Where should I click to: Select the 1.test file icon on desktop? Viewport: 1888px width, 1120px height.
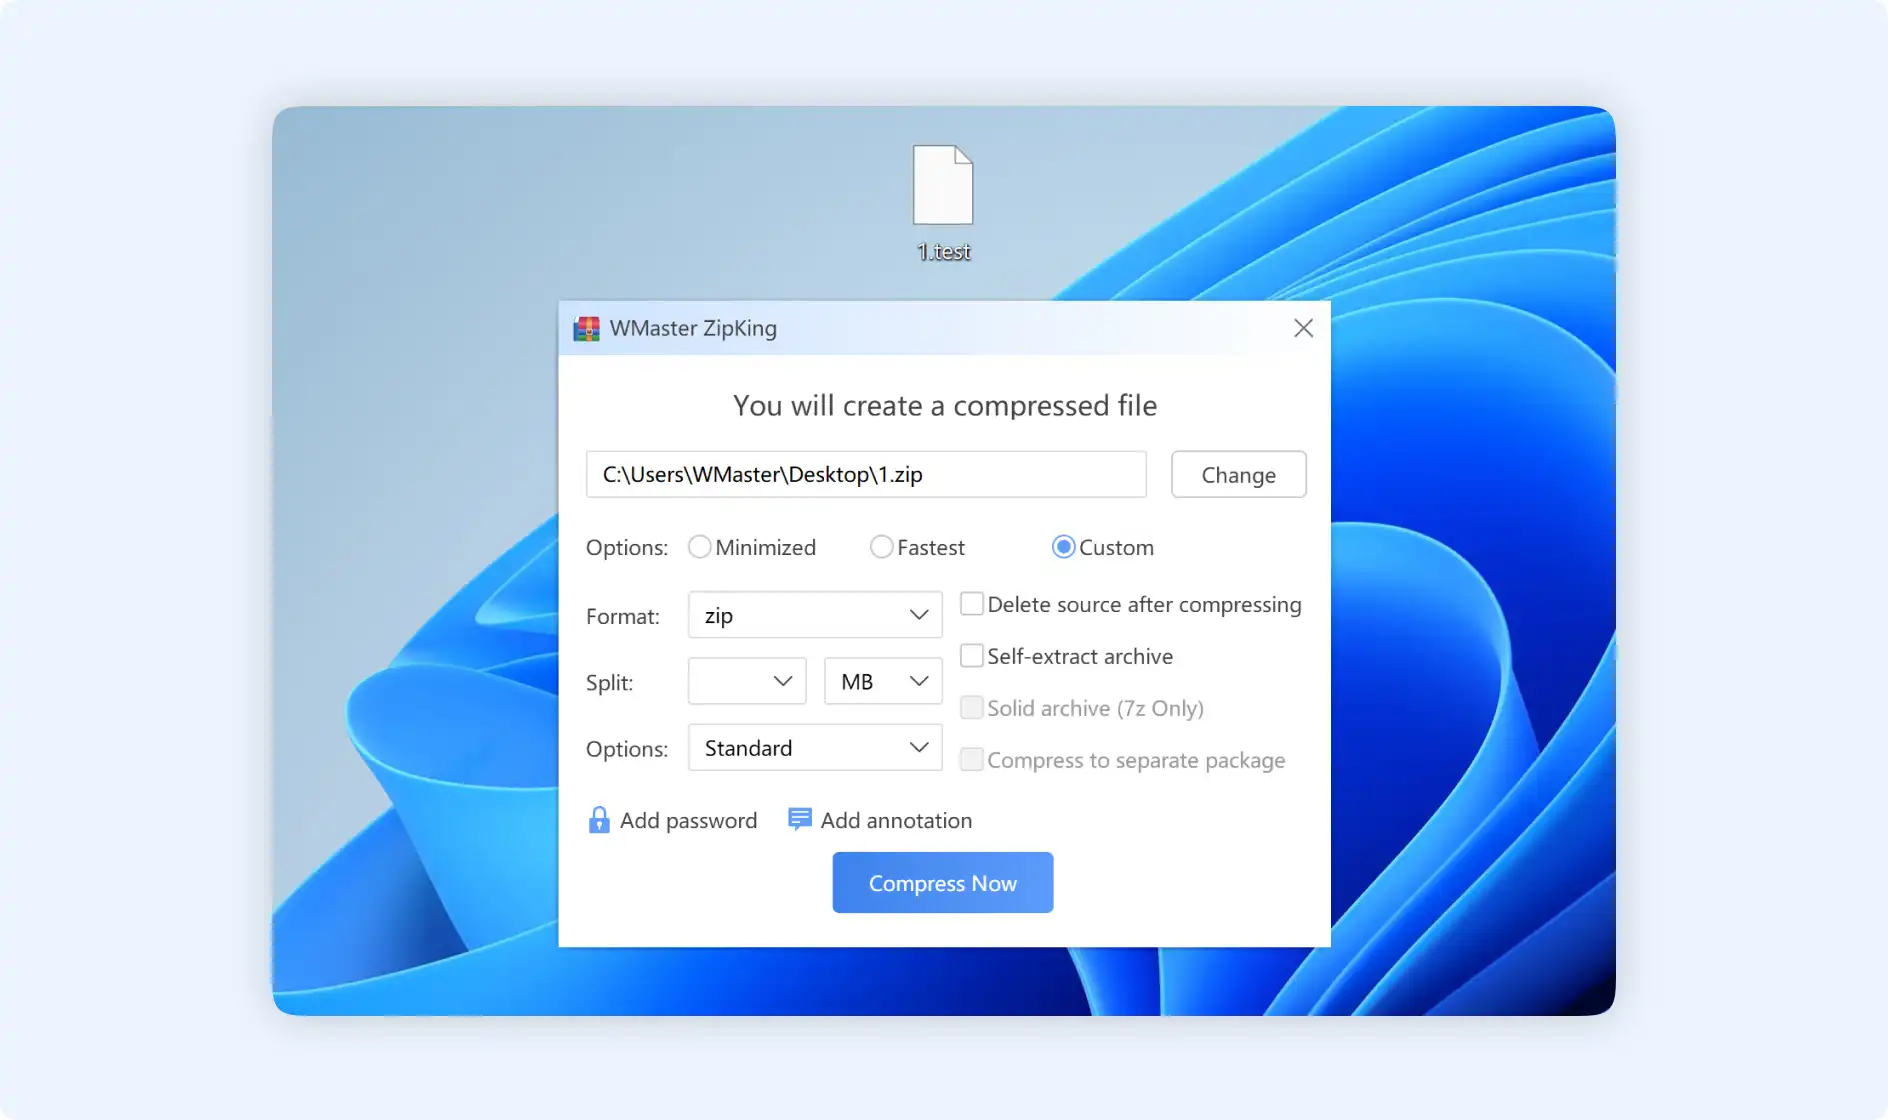(x=942, y=185)
